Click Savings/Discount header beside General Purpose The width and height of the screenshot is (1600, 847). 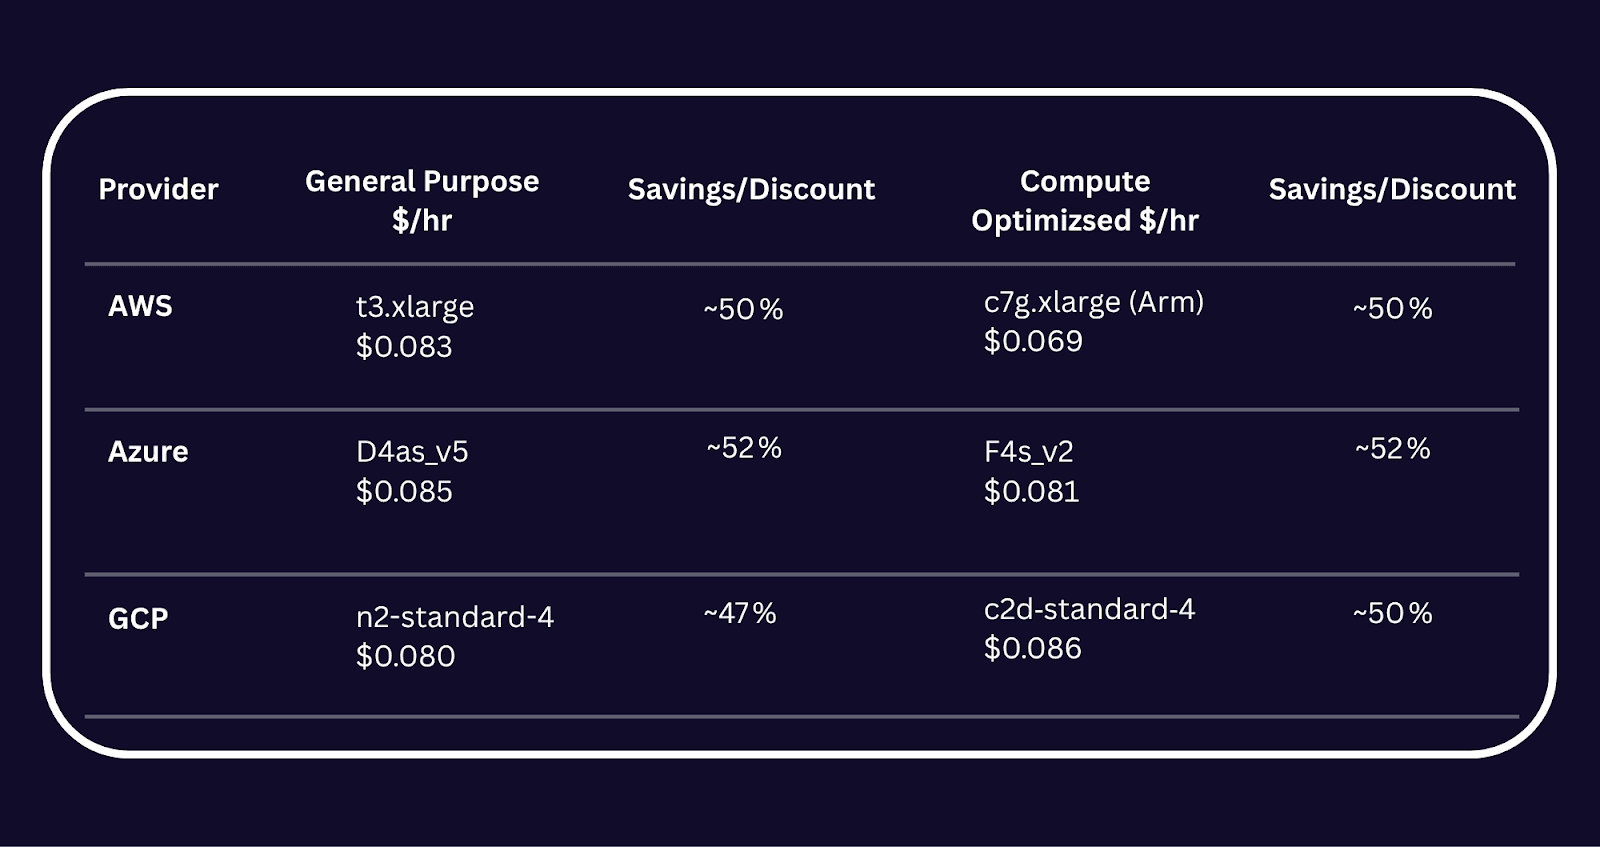pos(751,189)
